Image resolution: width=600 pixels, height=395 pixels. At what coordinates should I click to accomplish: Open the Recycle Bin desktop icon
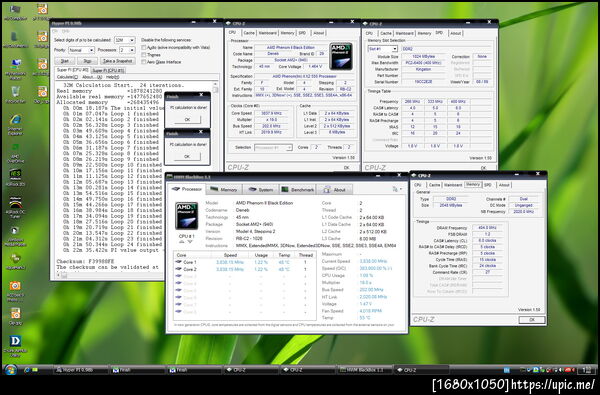point(15,94)
